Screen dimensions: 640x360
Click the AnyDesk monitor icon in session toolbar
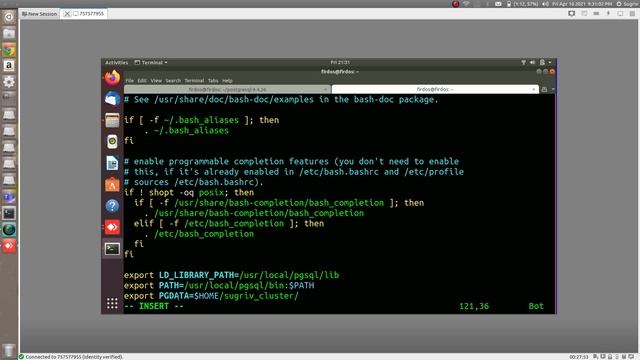tap(571, 13)
